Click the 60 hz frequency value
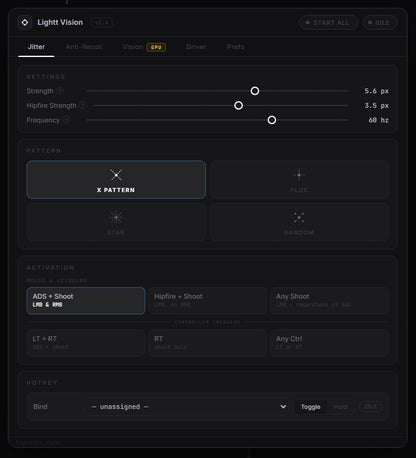Image resolution: width=416 pixels, height=458 pixels. click(378, 120)
